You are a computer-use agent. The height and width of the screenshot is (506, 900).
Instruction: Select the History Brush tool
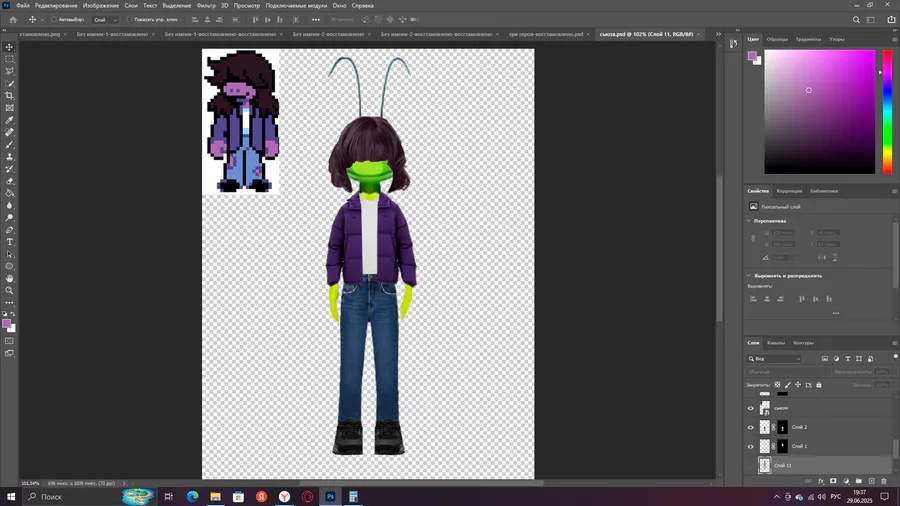[9, 169]
